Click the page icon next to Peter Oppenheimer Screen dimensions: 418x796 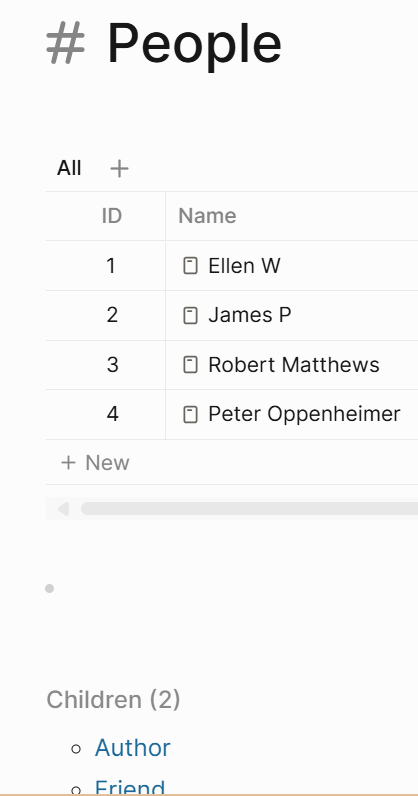(190, 415)
